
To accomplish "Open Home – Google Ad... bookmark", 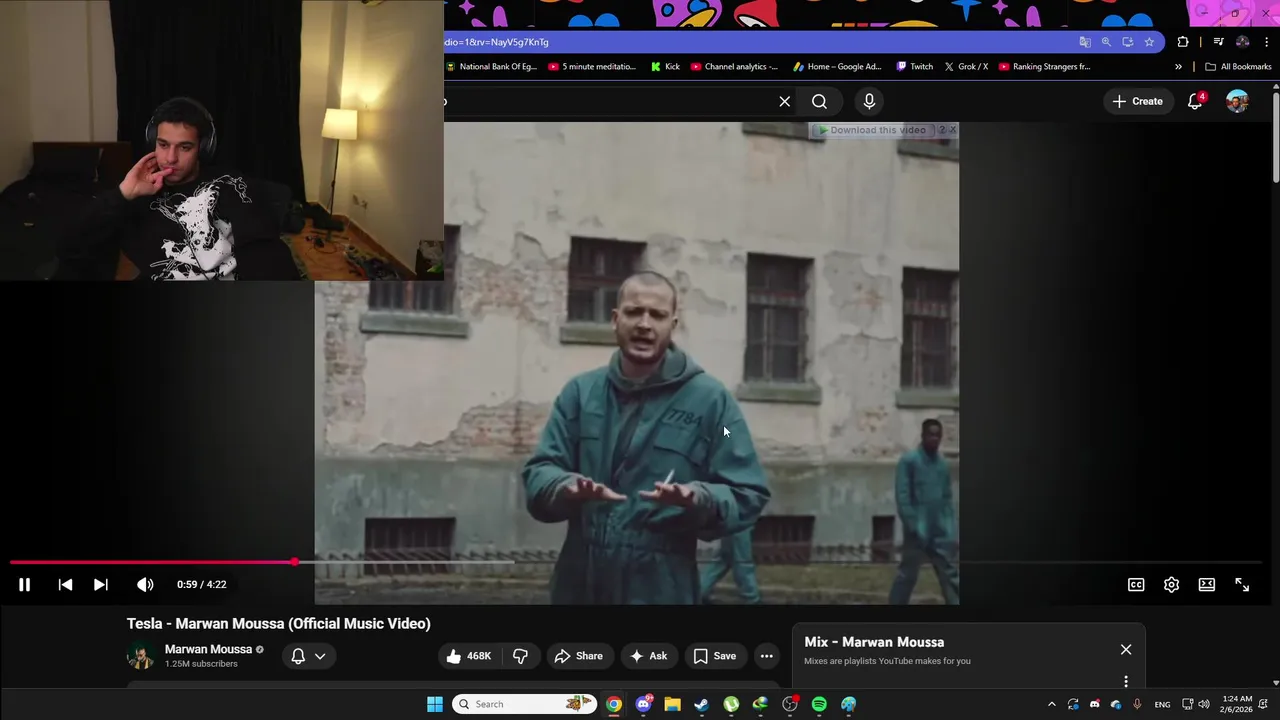I will point(837,67).
